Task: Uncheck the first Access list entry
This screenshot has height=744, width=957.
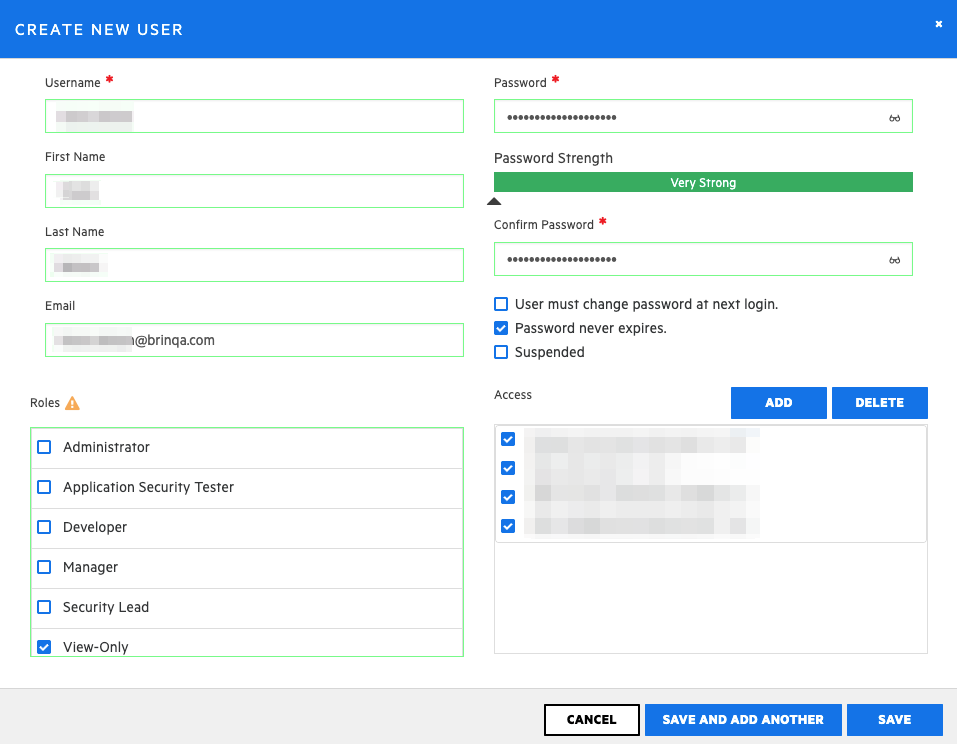Action: tap(508, 439)
